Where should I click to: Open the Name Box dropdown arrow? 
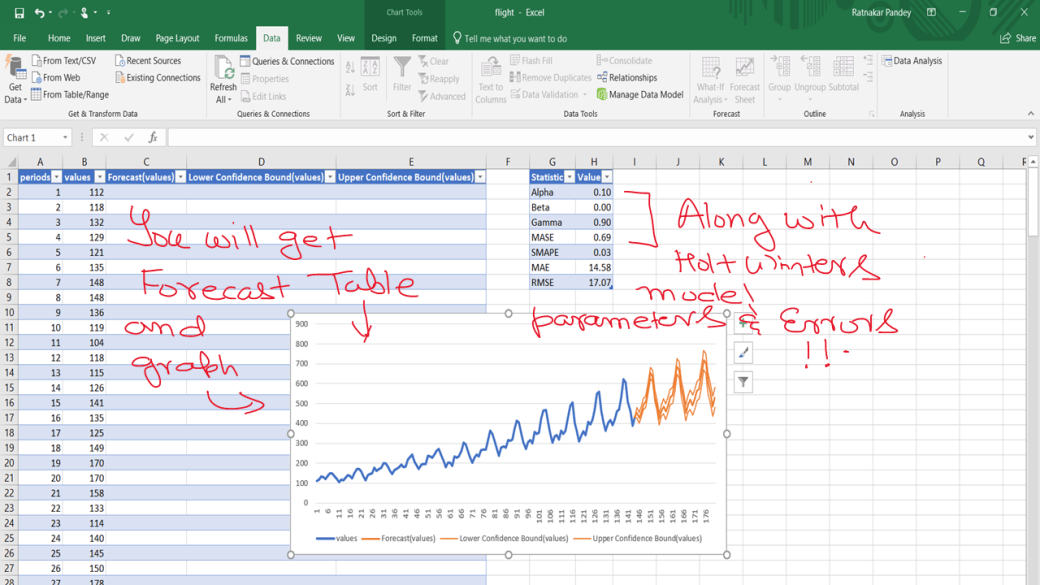point(65,138)
